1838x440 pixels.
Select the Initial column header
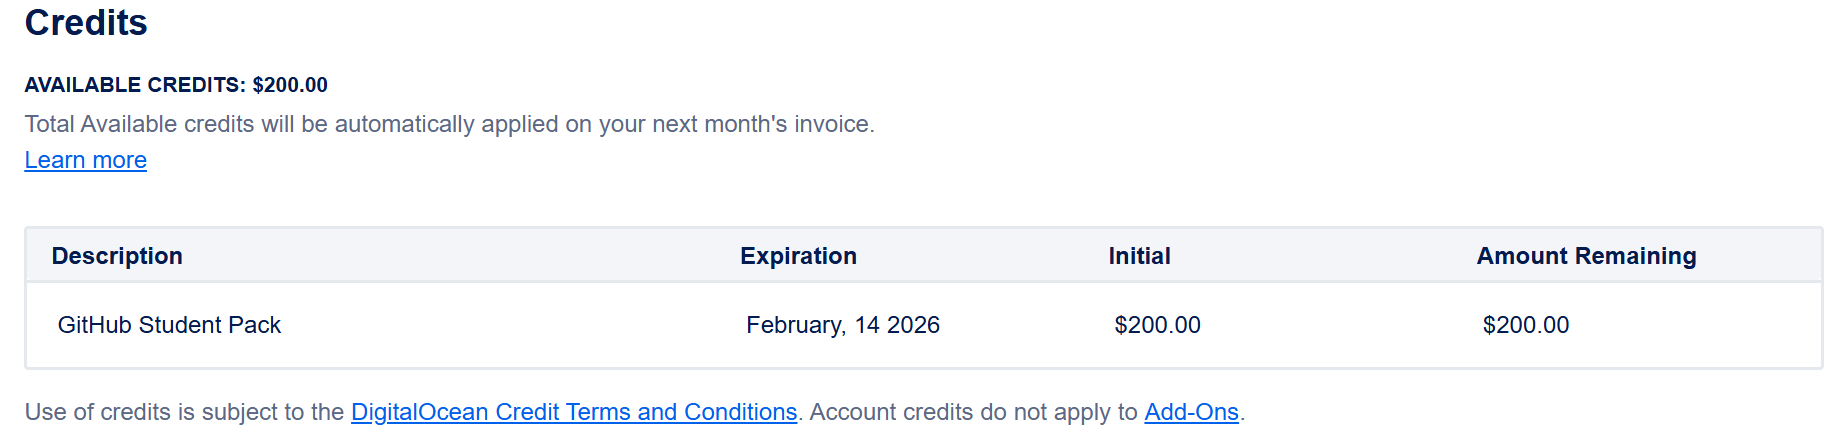tap(1139, 256)
